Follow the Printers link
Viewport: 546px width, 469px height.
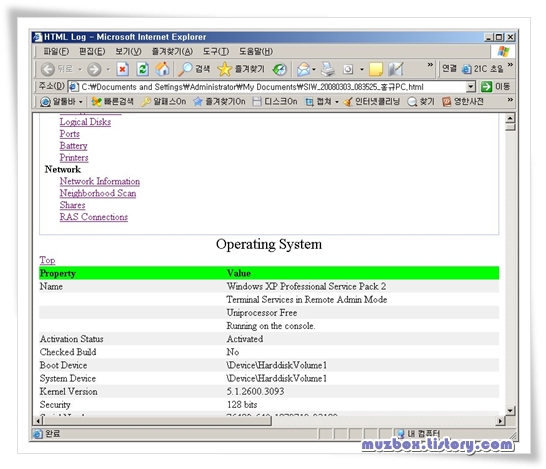pos(74,157)
